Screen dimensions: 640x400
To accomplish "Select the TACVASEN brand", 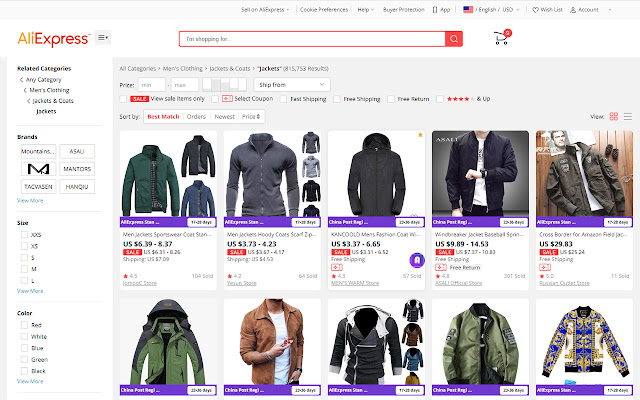I will coord(38,187).
